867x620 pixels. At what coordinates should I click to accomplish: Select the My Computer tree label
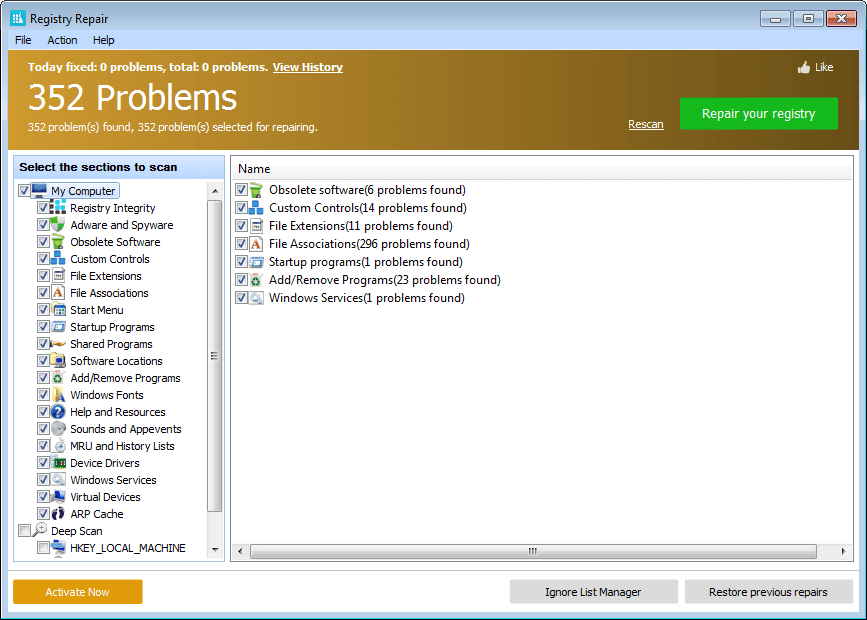point(83,191)
